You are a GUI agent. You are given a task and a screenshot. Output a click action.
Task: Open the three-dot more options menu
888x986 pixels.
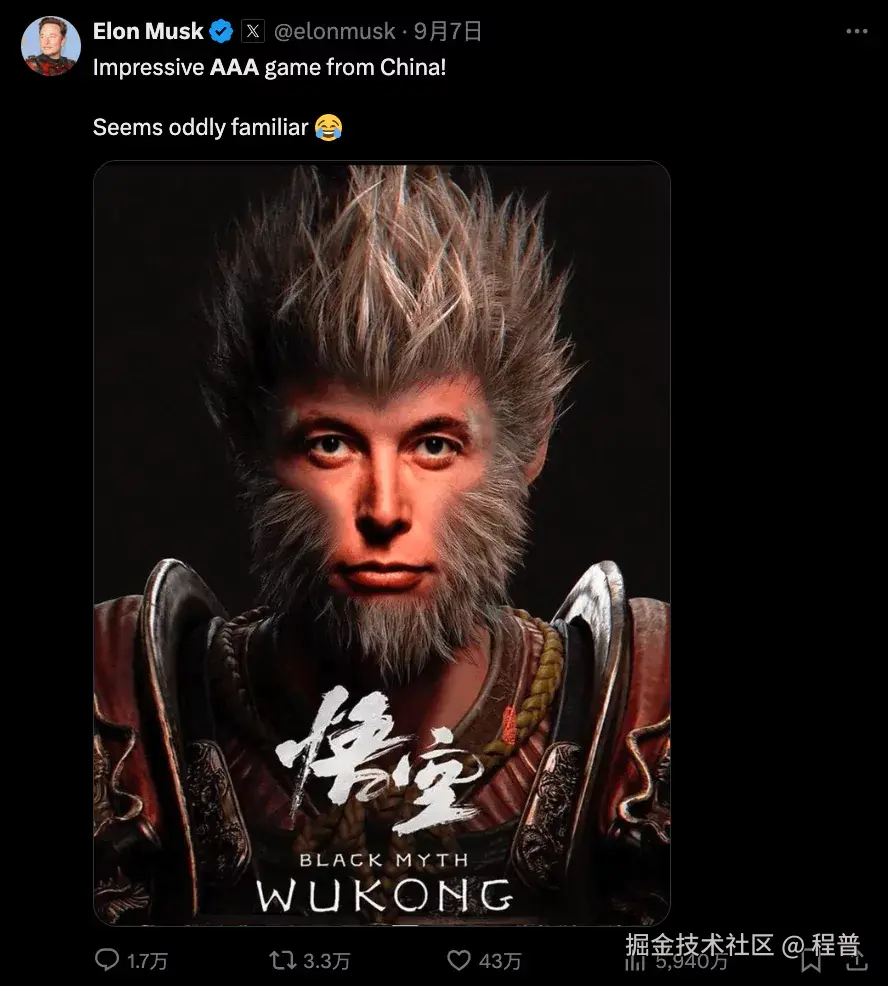(x=857, y=31)
